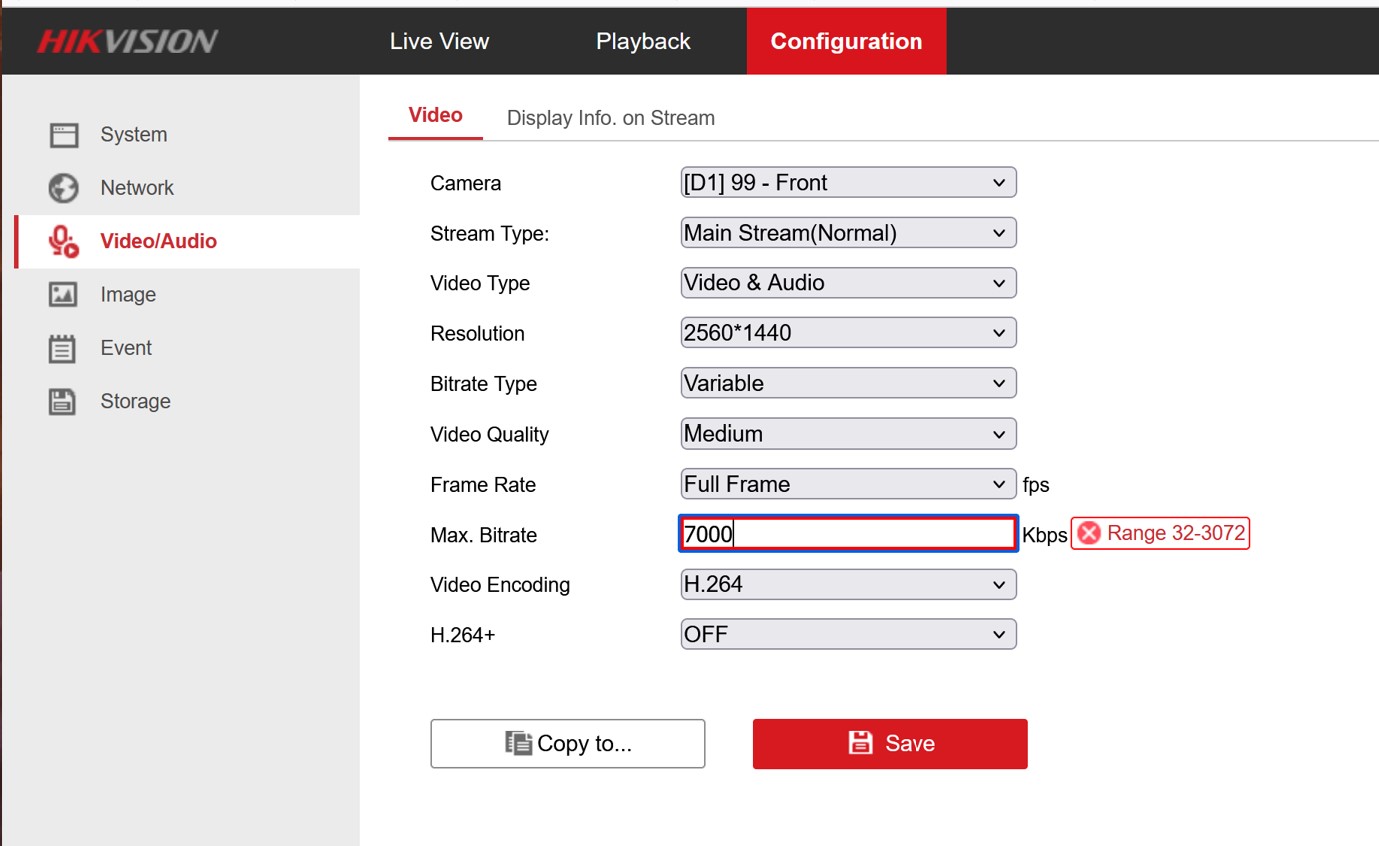Open Display Info. on Stream tab
Screen dimensions: 1379x846
coord(610,118)
